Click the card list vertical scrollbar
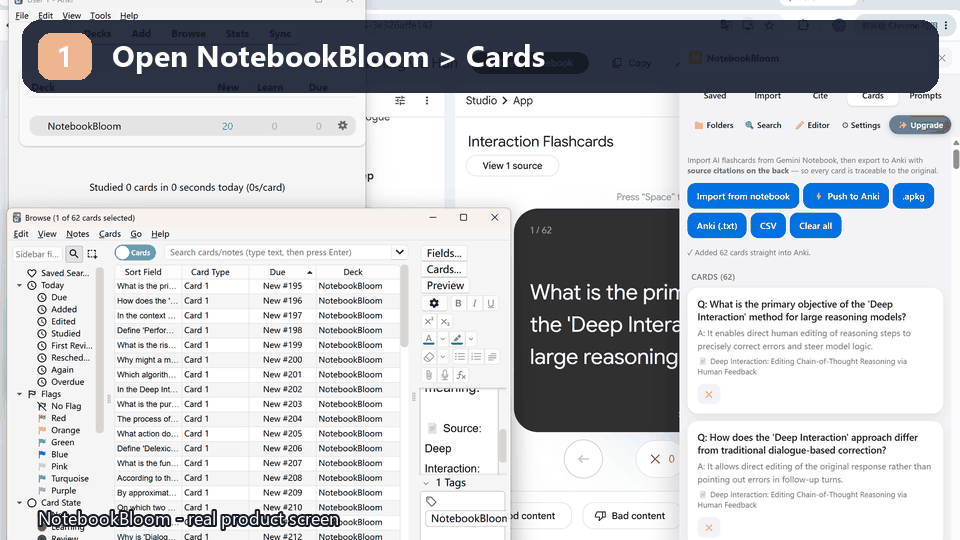The height and width of the screenshot is (540, 960). click(404, 306)
